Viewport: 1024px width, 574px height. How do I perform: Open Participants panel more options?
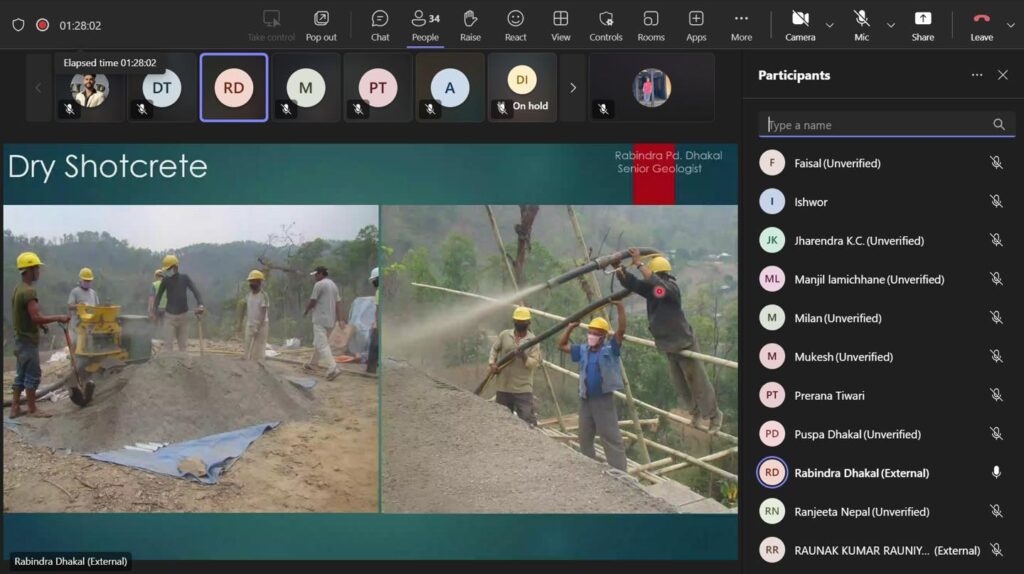coord(977,75)
